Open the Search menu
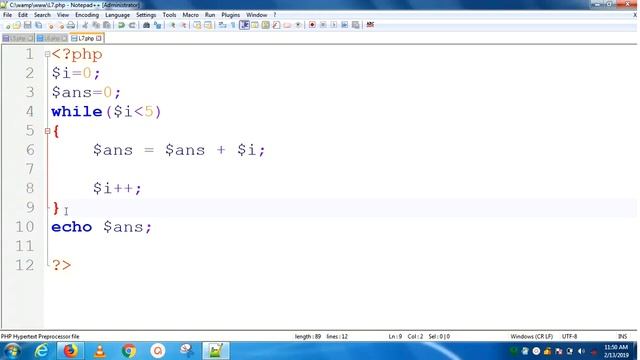This screenshot has height=360, width=640. click(x=42, y=15)
